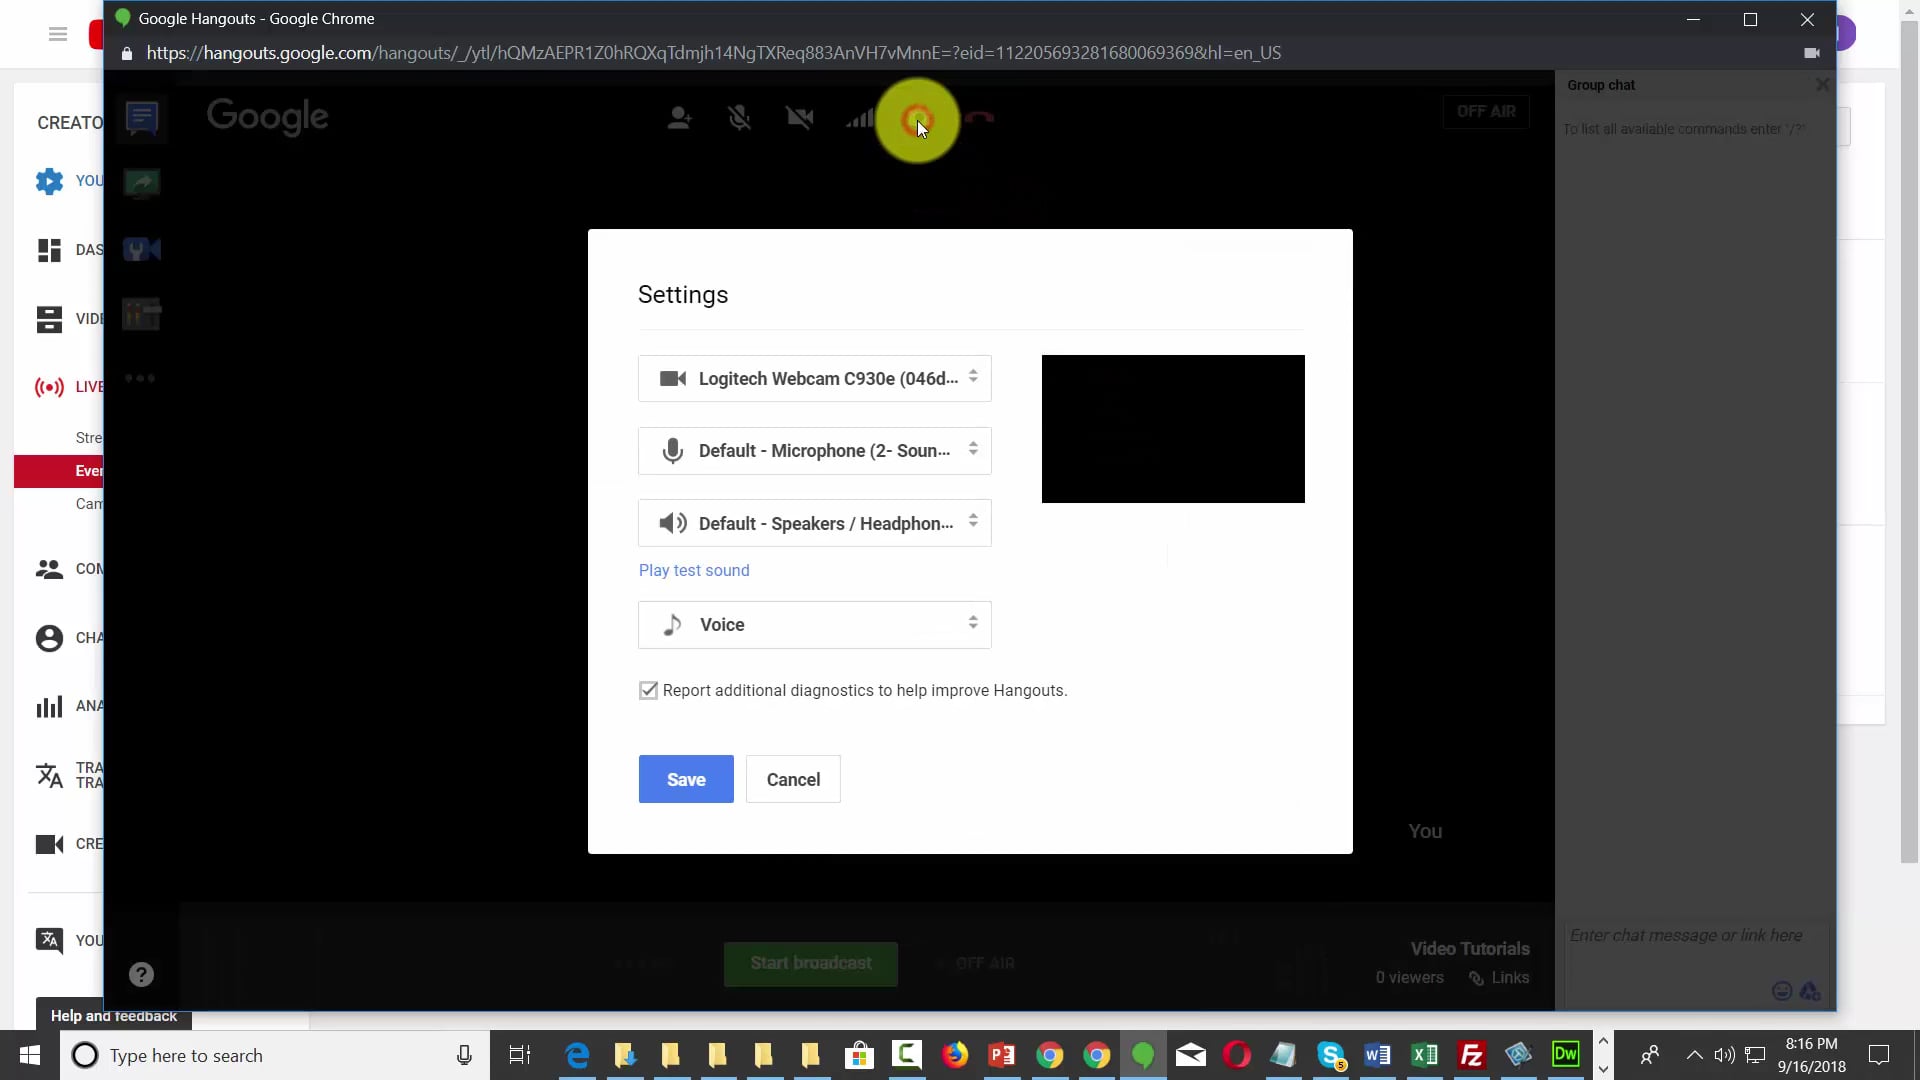Select the screen share icon
1920x1080 pixels.
[141, 183]
